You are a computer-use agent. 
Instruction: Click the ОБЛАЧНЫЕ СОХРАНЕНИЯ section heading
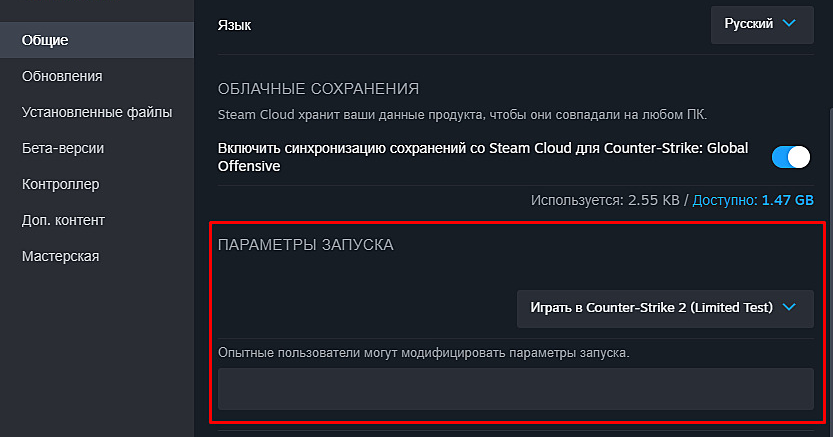317,89
